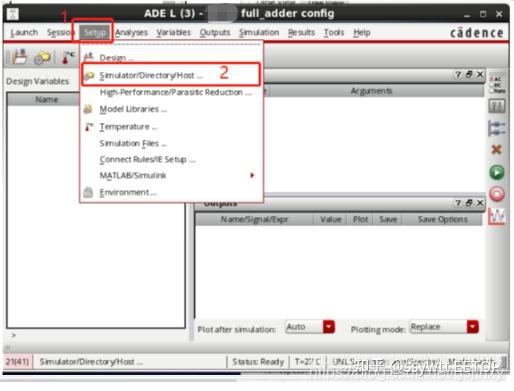
Task: Maximize the ADE L window
Action: coord(483,14)
